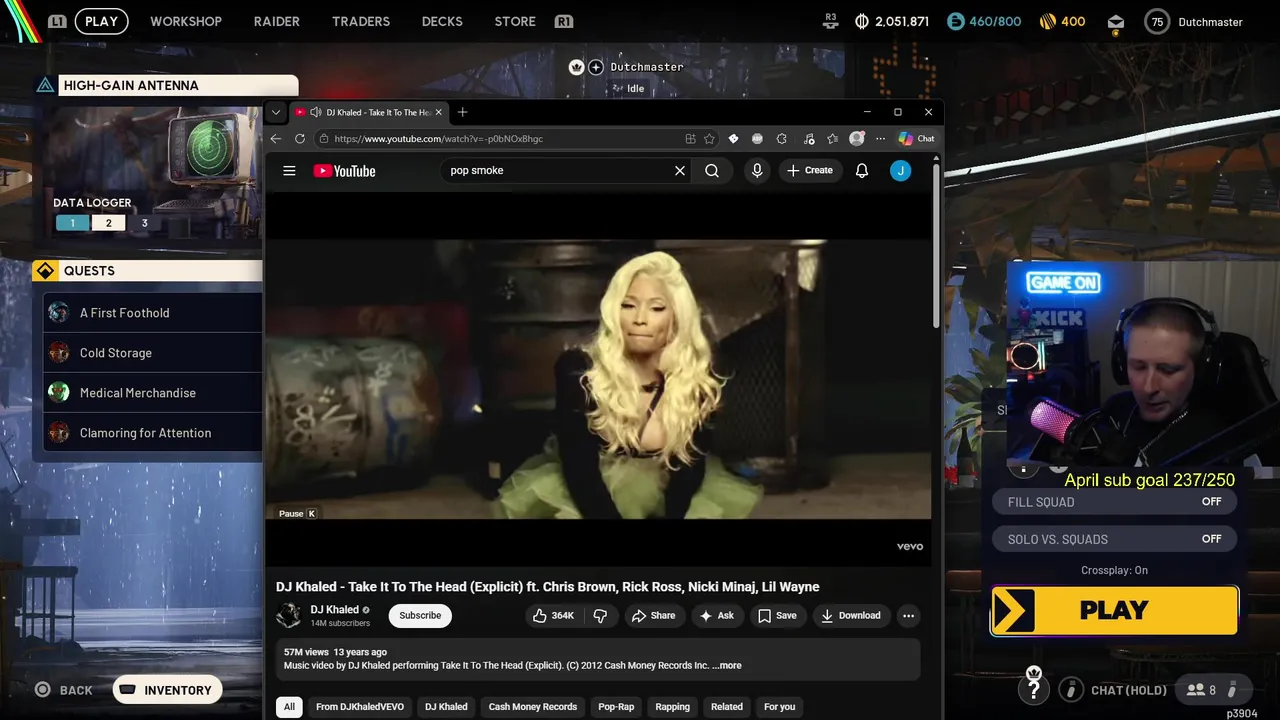
Task: Expand browser tab search dropdown
Action: pos(276,112)
